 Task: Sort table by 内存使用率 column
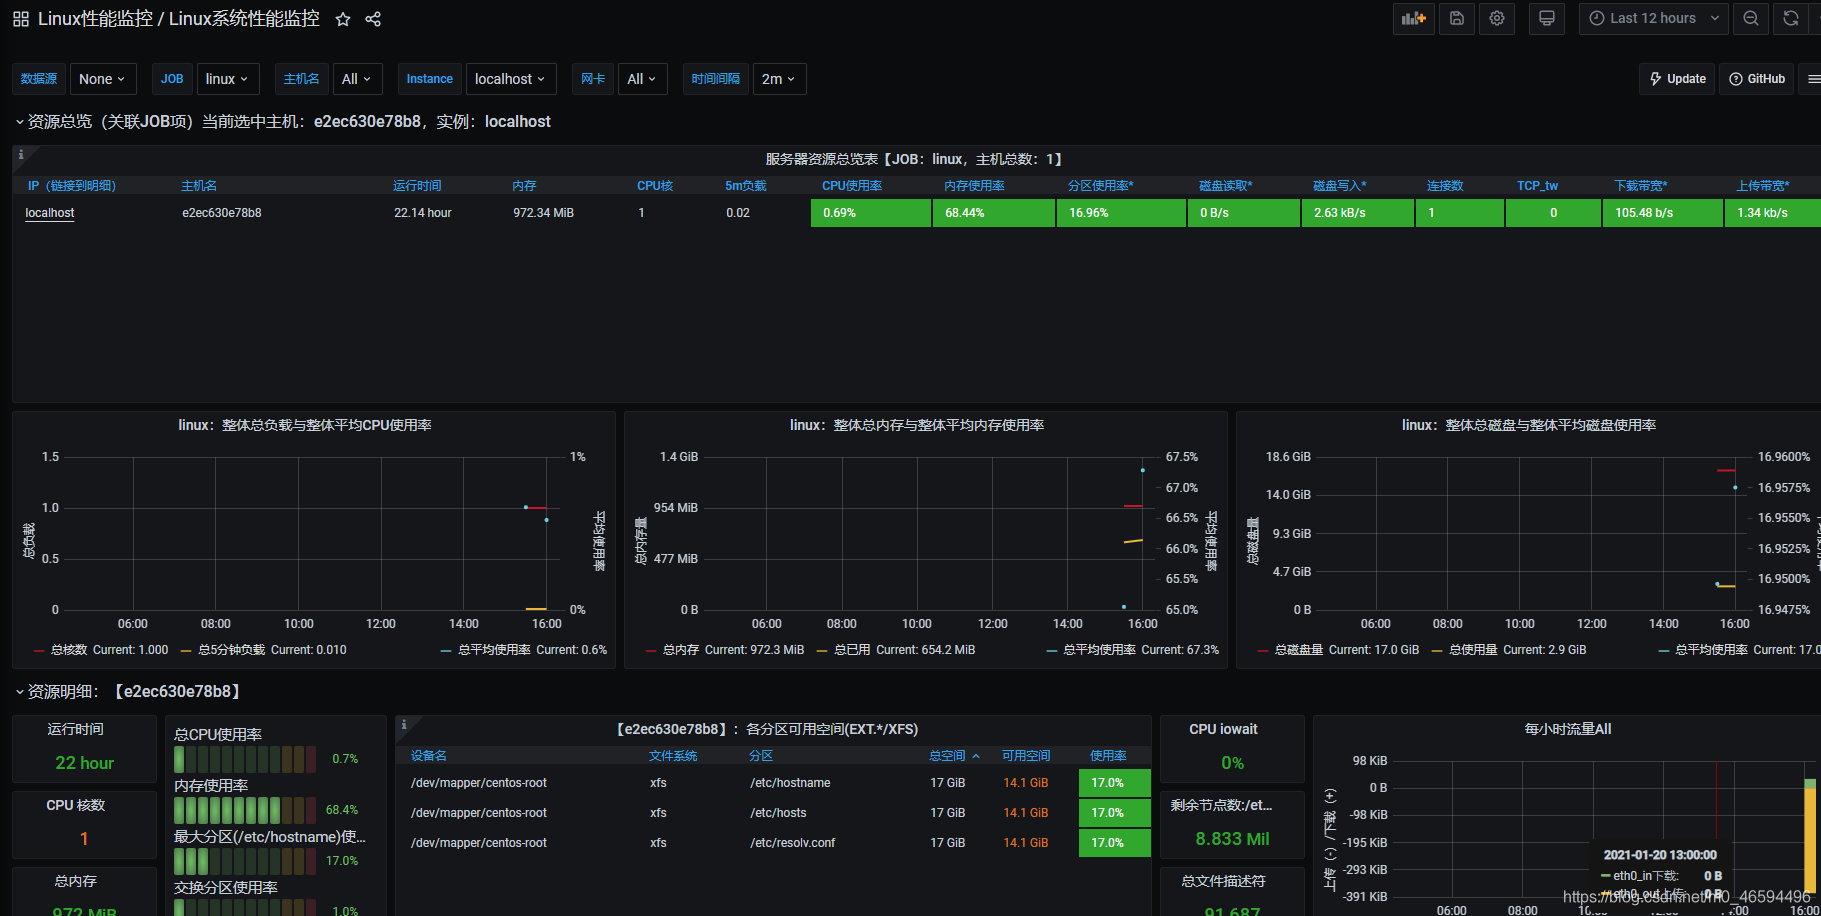[x=975, y=186]
